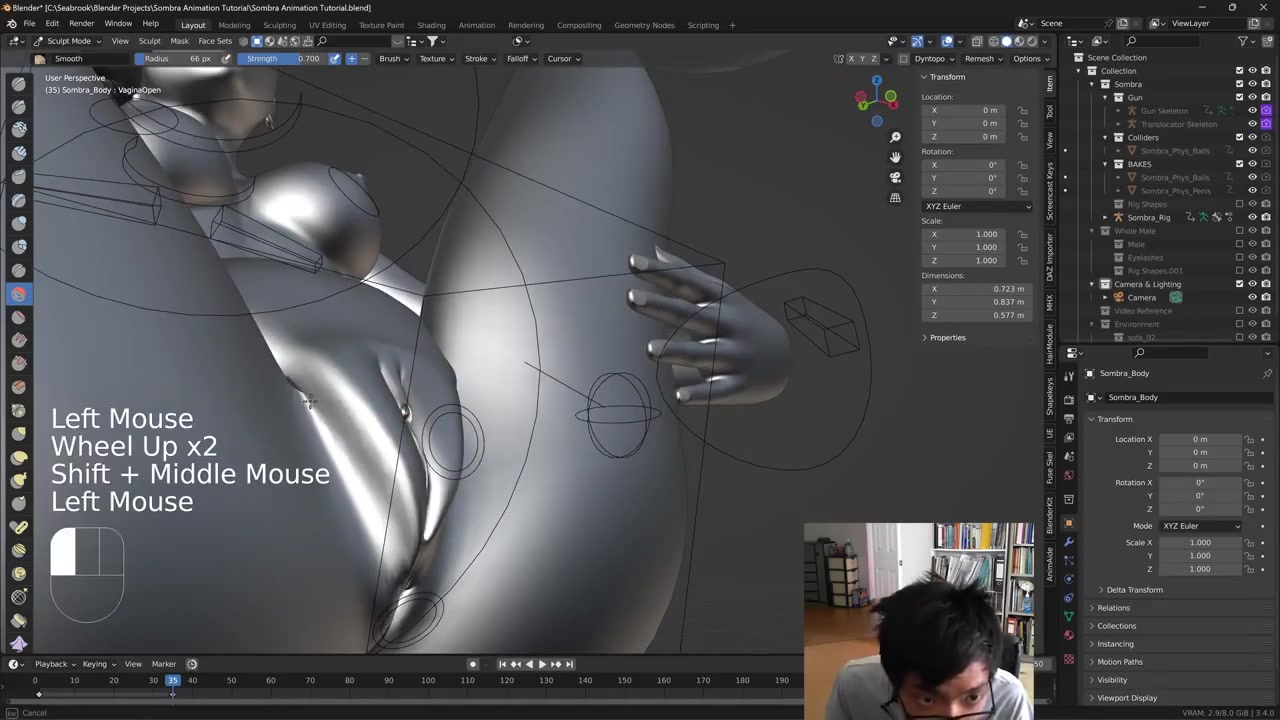Click the brush Strength slider

(x=282, y=59)
